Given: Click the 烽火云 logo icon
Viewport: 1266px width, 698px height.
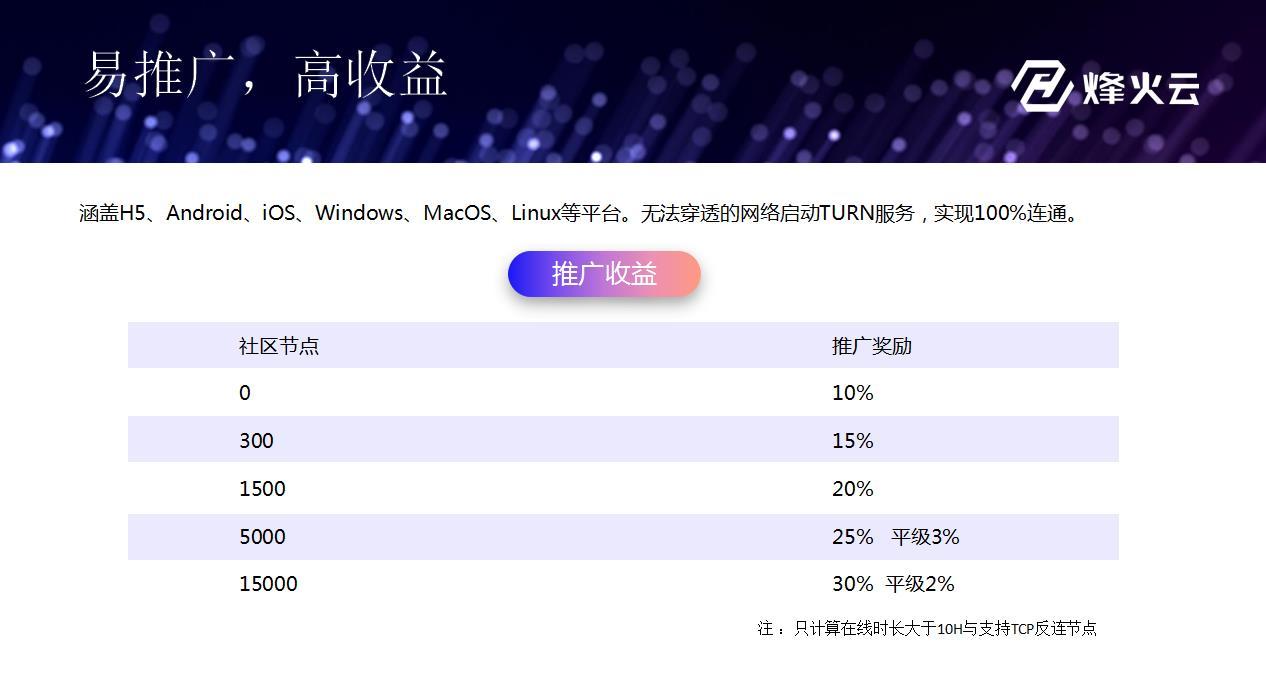Looking at the screenshot, I should [1043, 85].
